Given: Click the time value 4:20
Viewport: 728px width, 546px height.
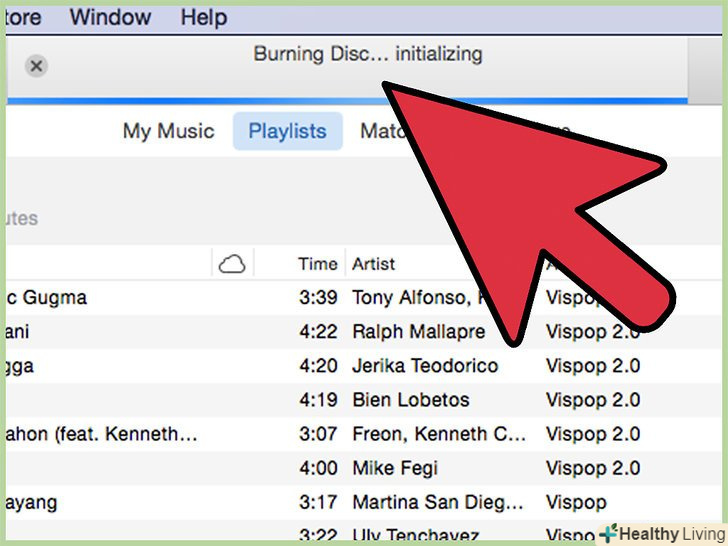Looking at the screenshot, I should tap(318, 366).
